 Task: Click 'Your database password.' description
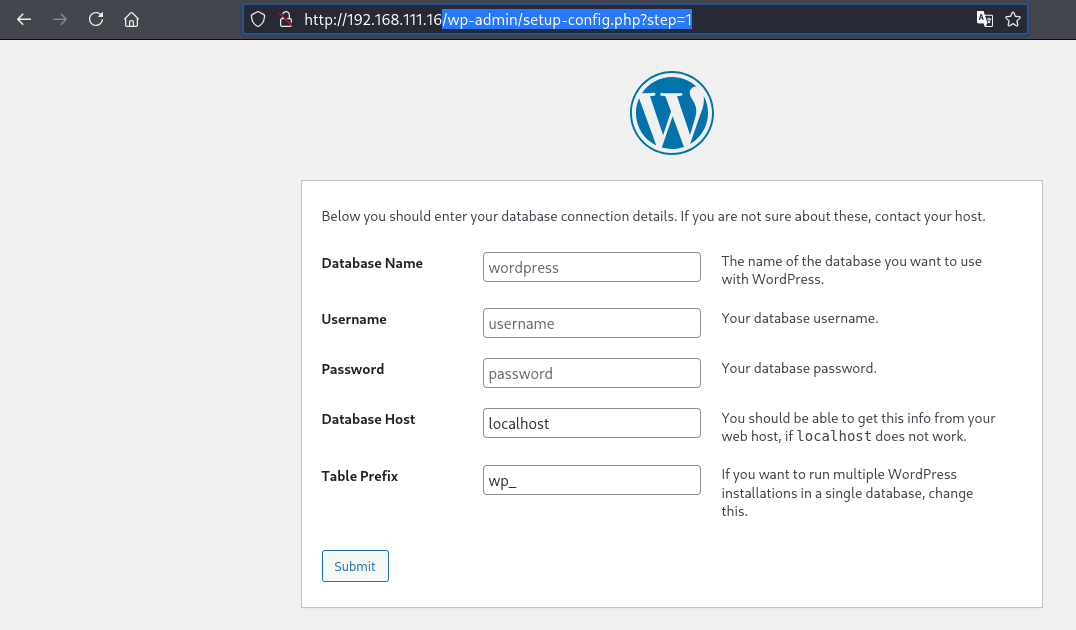(x=799, y=369)
